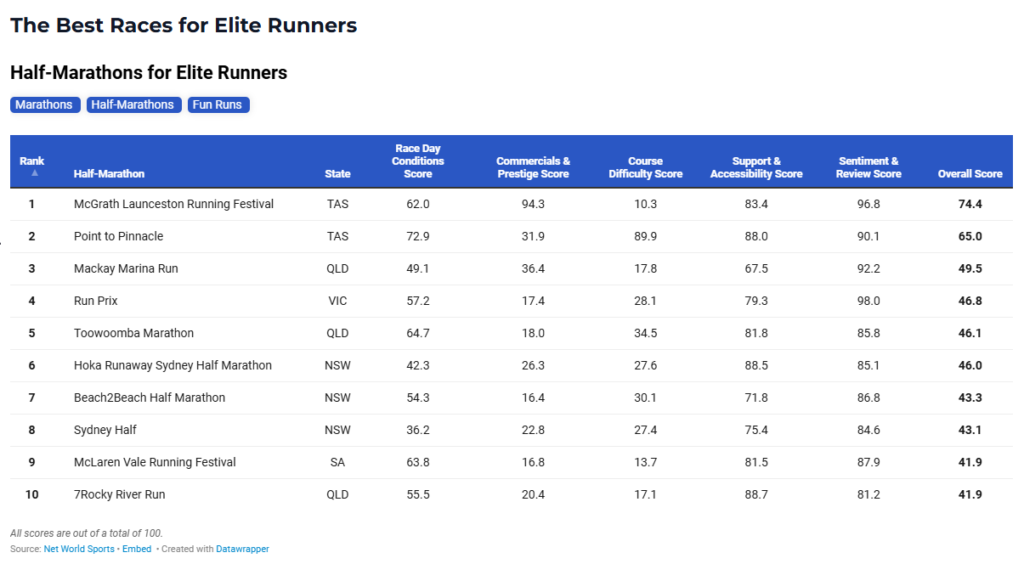Viewport: 1024px width, 564px height.
Task: Open the Datawrapper link
Action: tap(242, 549)
